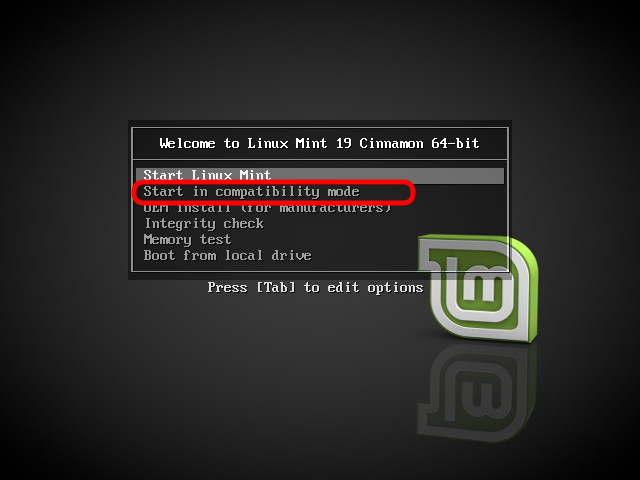Click the [Tab] key hint text
This screenshot has height=480, width=640.
(276, 287)
